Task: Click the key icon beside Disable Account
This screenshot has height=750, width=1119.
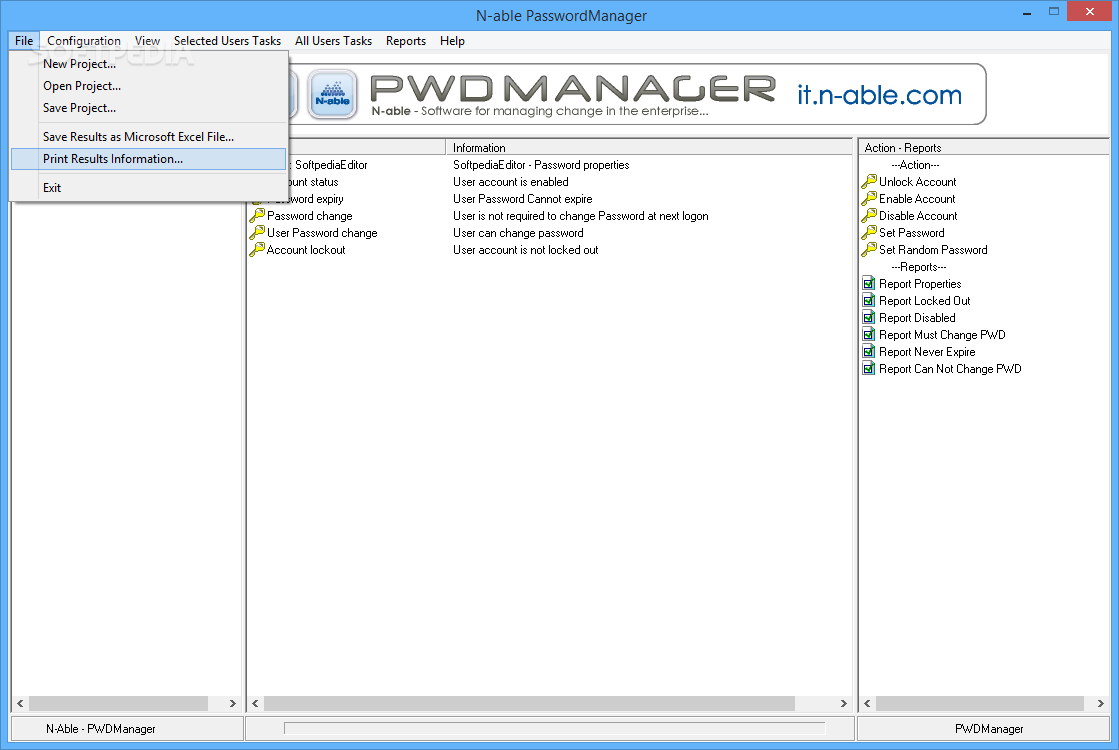Action: [x=869, y=216]
